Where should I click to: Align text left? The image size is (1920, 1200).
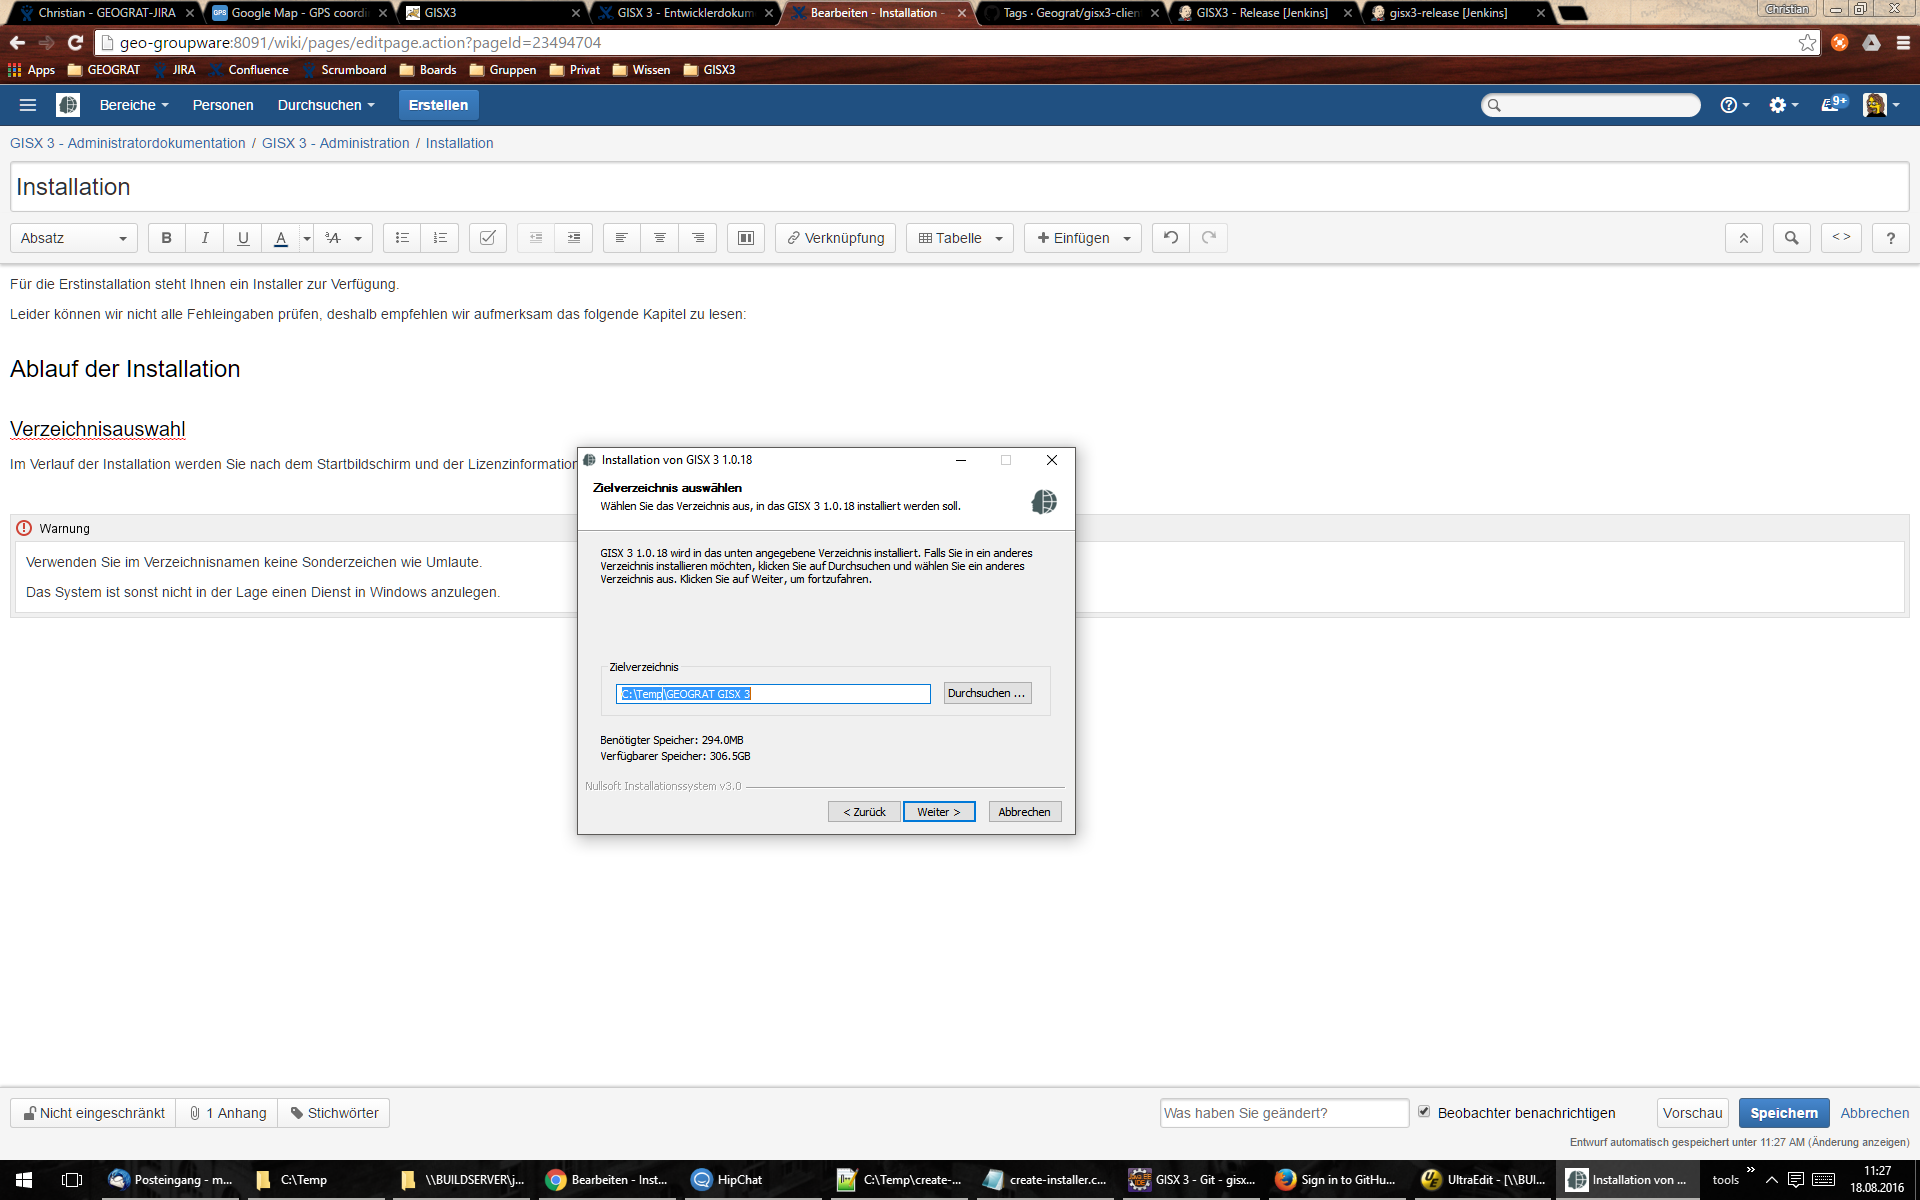(x=622, y=238)
